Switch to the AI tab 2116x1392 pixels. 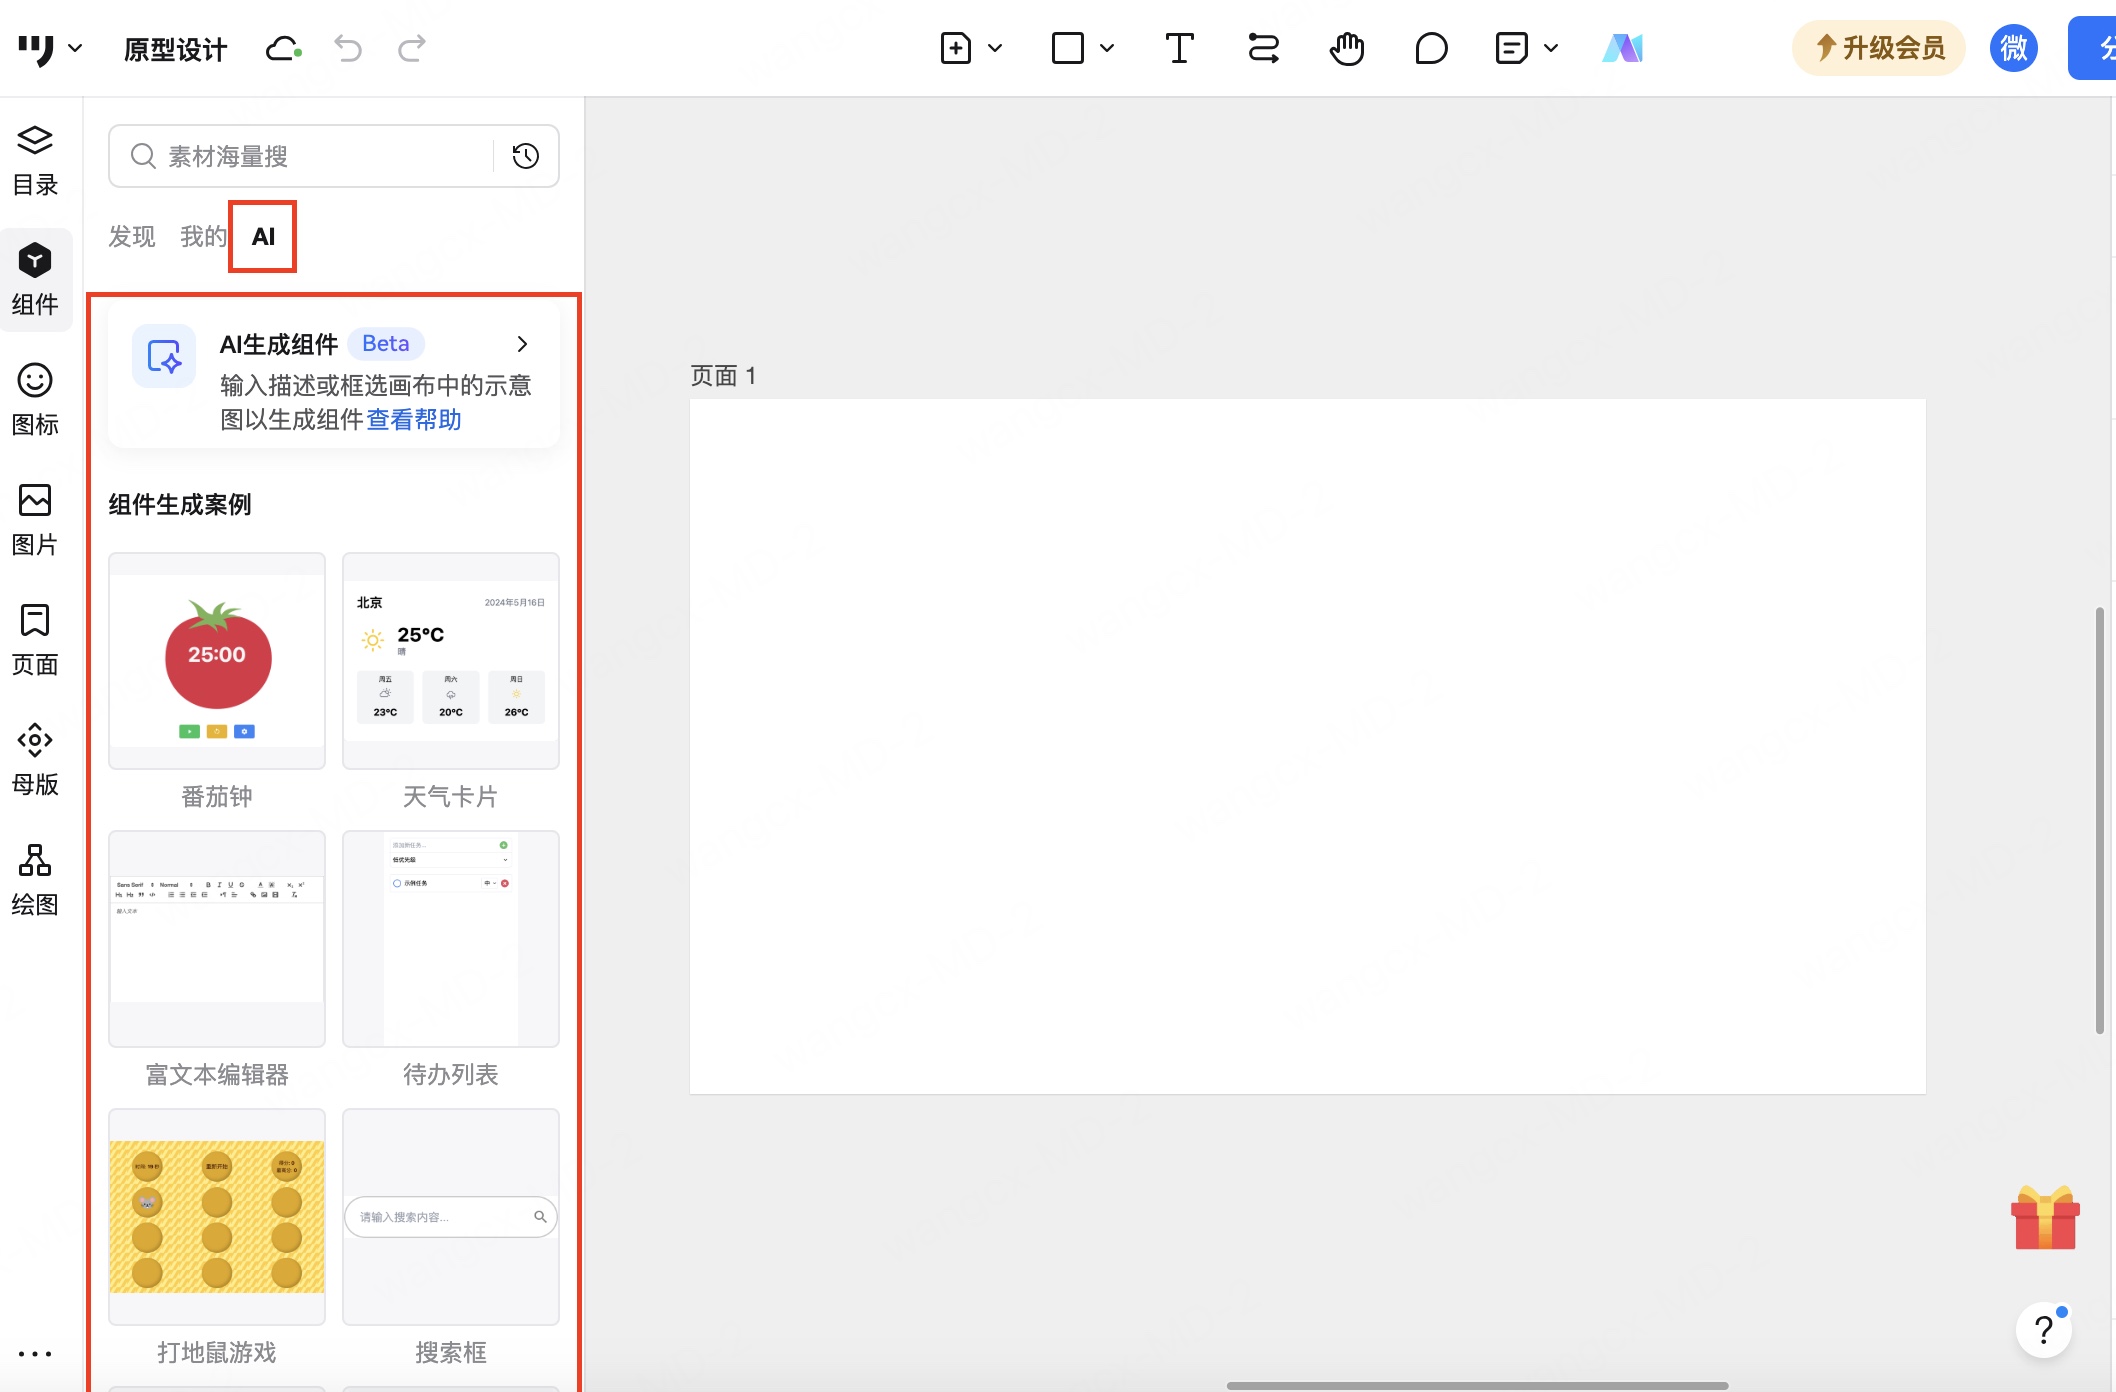(263, 237)
